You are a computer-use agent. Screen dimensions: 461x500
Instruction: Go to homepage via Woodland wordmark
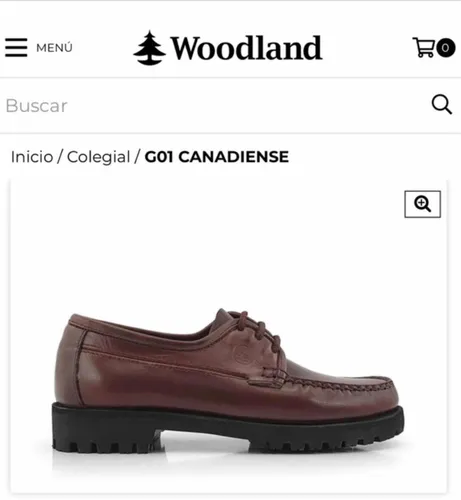coord(246,48)
